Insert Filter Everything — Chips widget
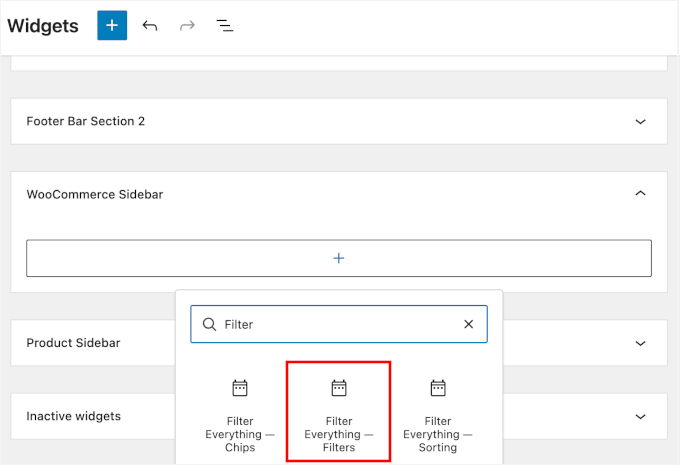Image resolution: width=680 pixels, height=465 pixels. click(240, 416)
